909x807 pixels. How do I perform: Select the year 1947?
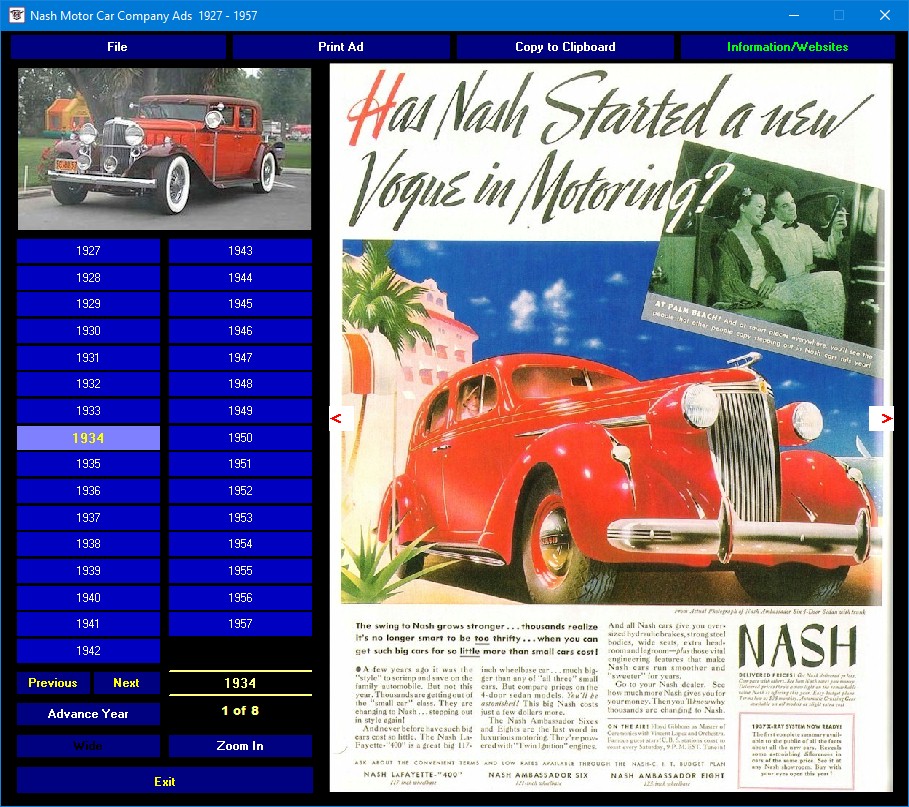(241, 358)
